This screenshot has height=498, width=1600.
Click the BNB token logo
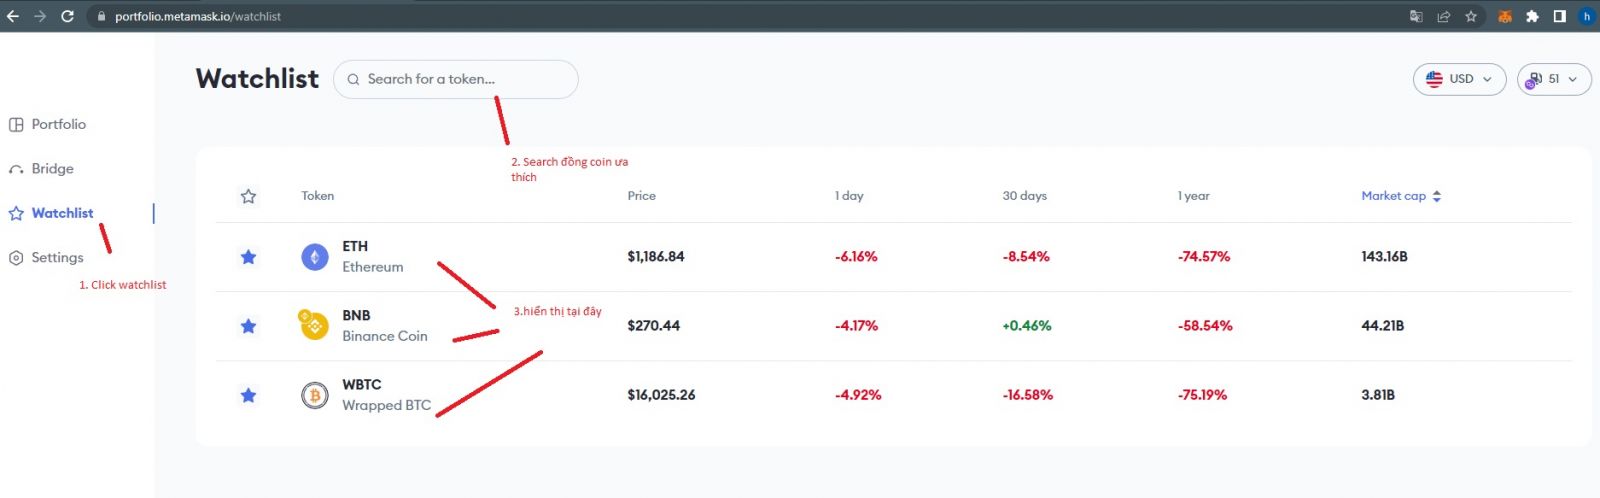pyautogui.click(x=314, y=325)
